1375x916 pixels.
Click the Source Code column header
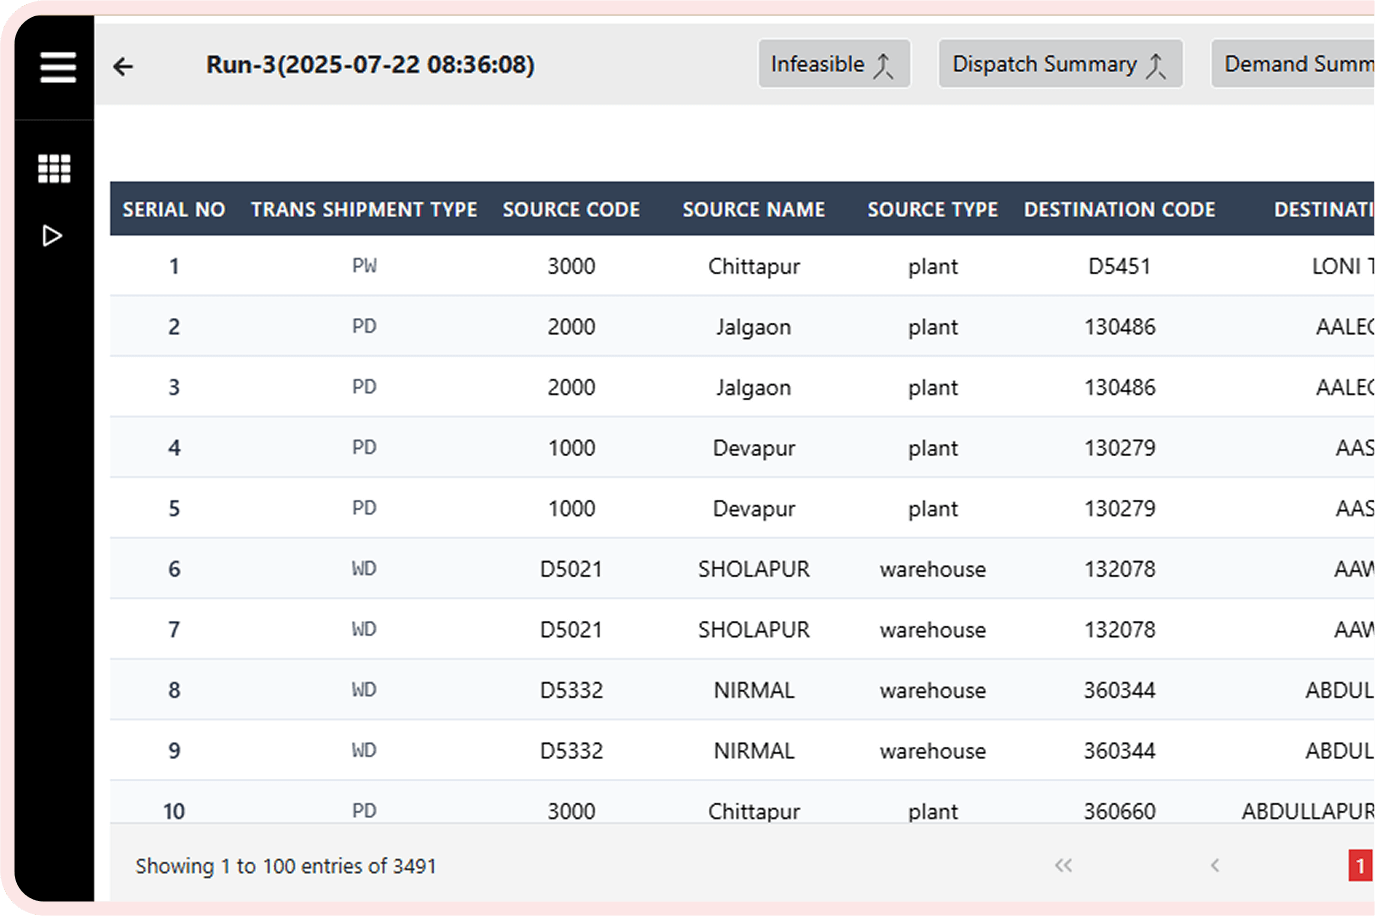click(571, 210)
